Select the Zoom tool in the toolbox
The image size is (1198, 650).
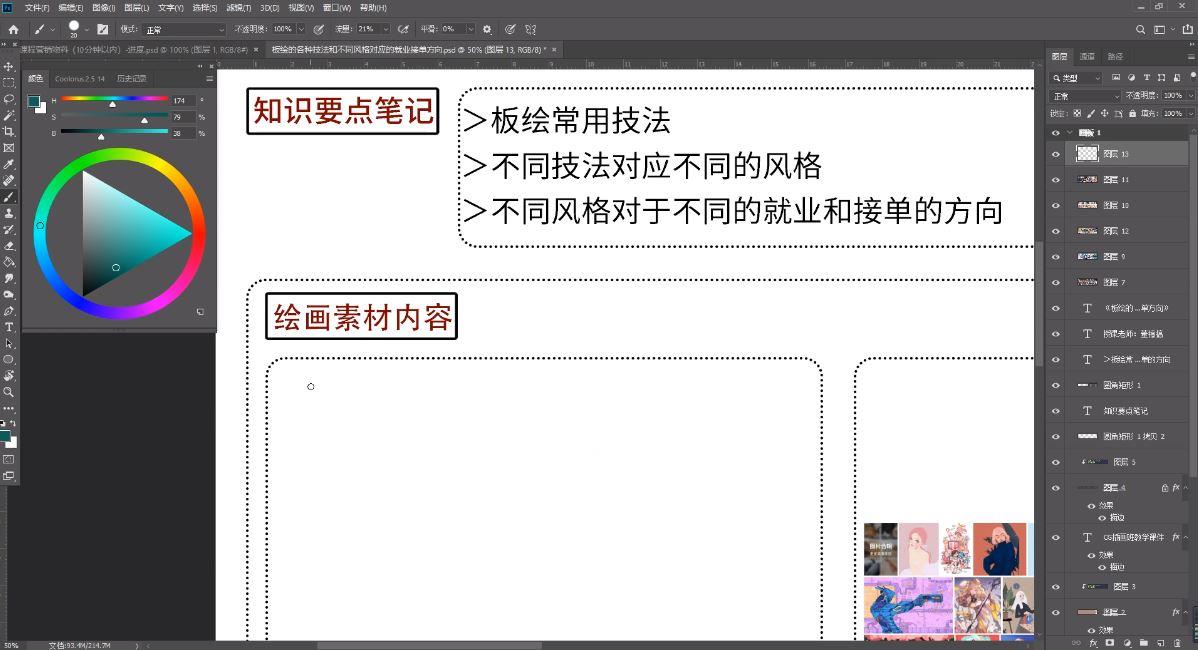[x=8, y=392]
